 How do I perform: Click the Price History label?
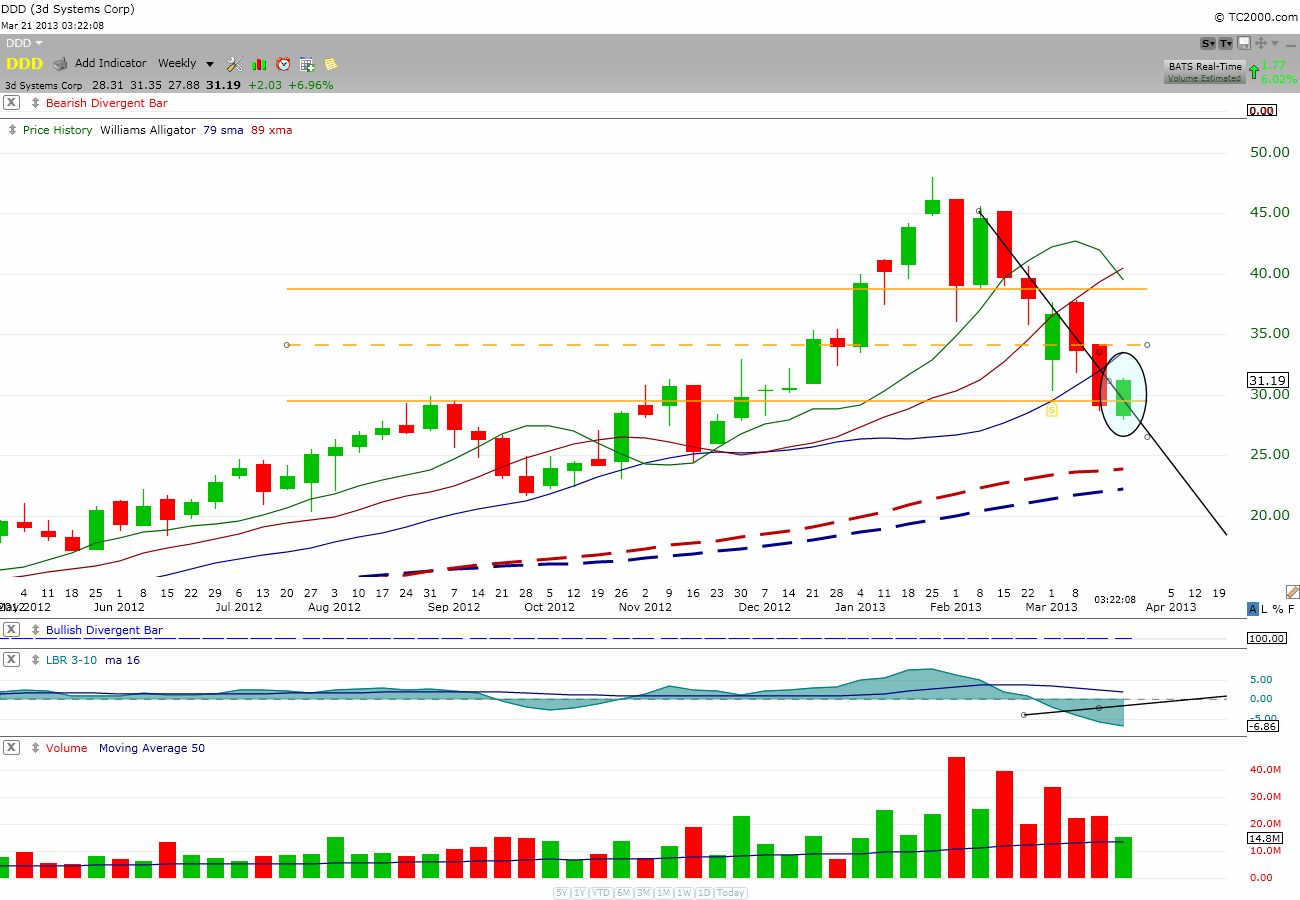(58, 130)
